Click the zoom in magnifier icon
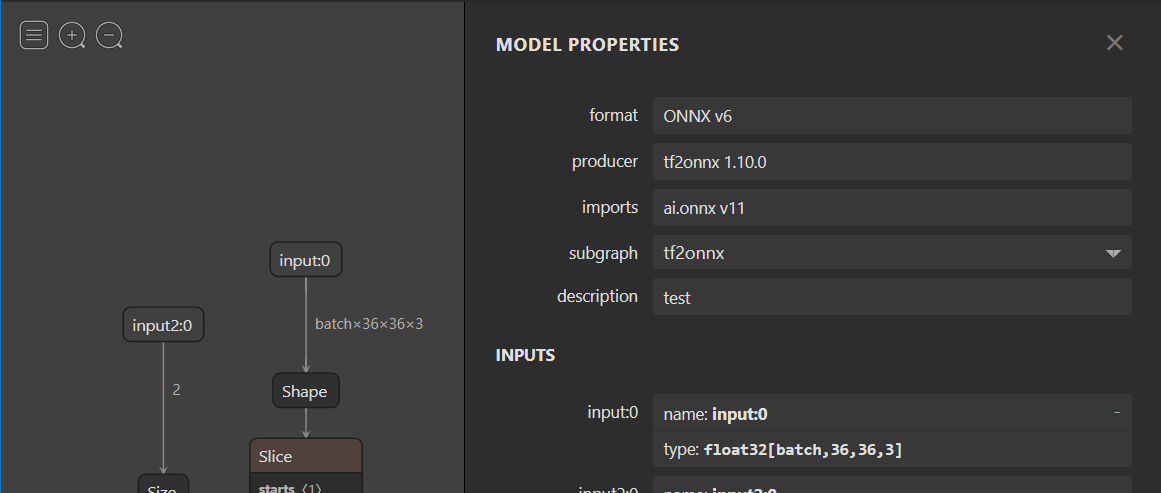 [x=72, y=36]
